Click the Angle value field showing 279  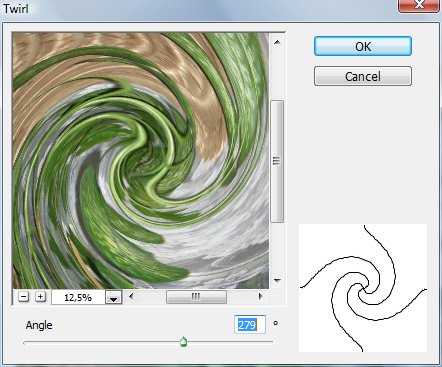coord(250,324)
